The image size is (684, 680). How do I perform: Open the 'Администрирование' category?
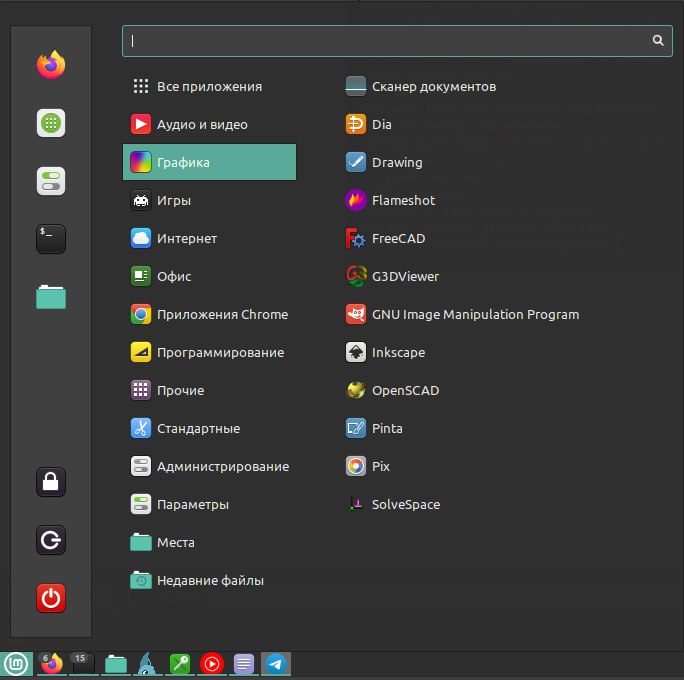[x=209, y=466]
